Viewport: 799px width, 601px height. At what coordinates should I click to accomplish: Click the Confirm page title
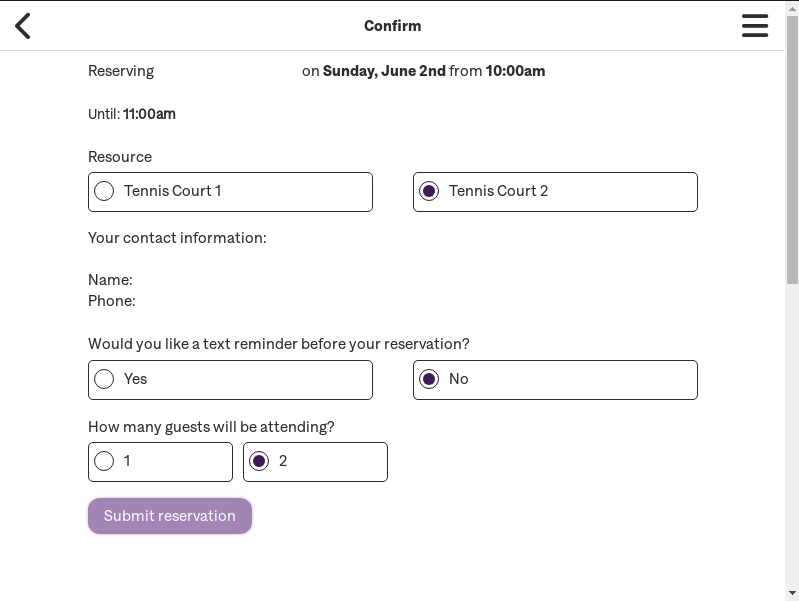tap(392, 26)
